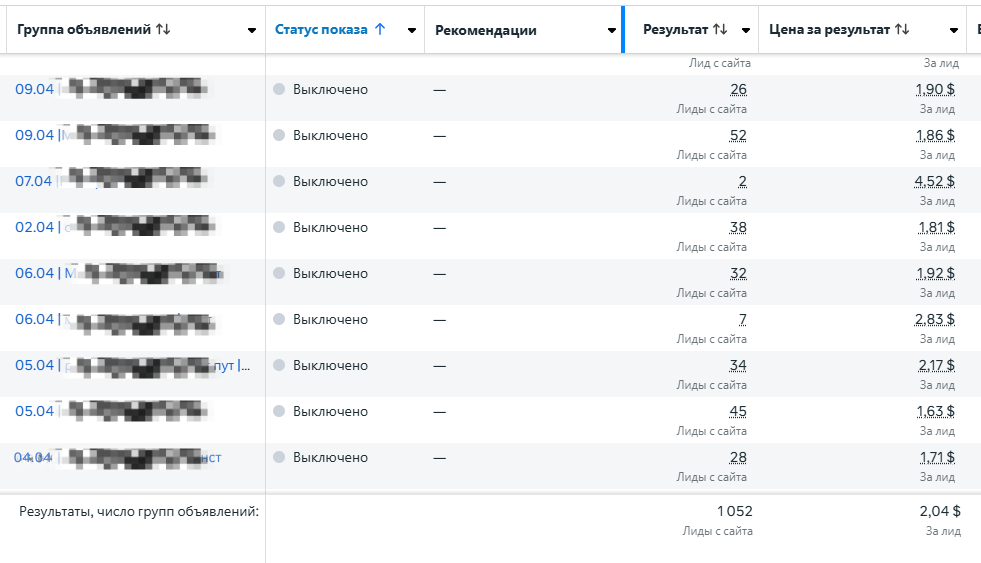981x563 pixels.
Task: Click status dot of 07.04 row
Action: pyautogui.click(x=279, y=181)
